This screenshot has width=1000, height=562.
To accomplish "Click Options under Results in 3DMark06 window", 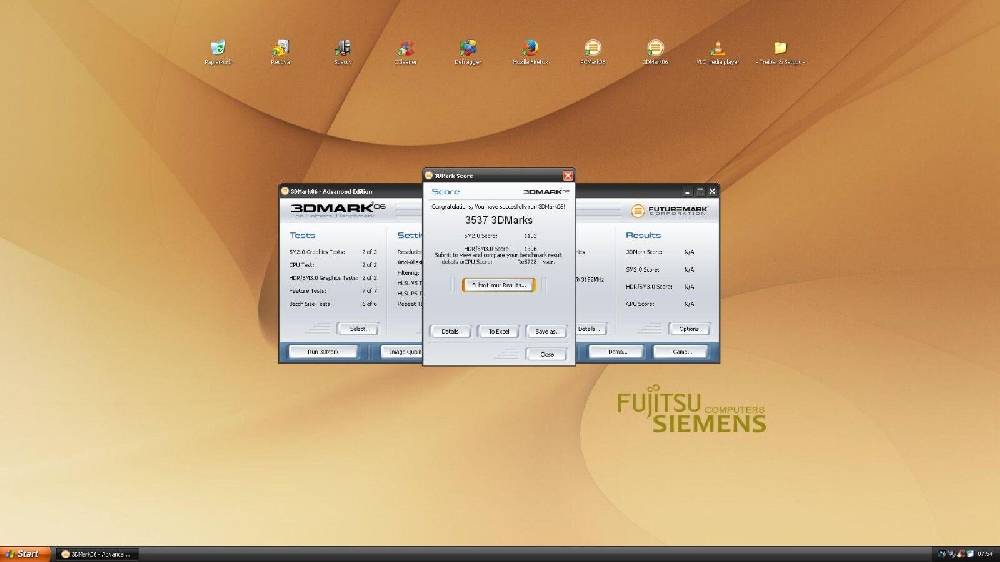I will (x=689, y=329).
